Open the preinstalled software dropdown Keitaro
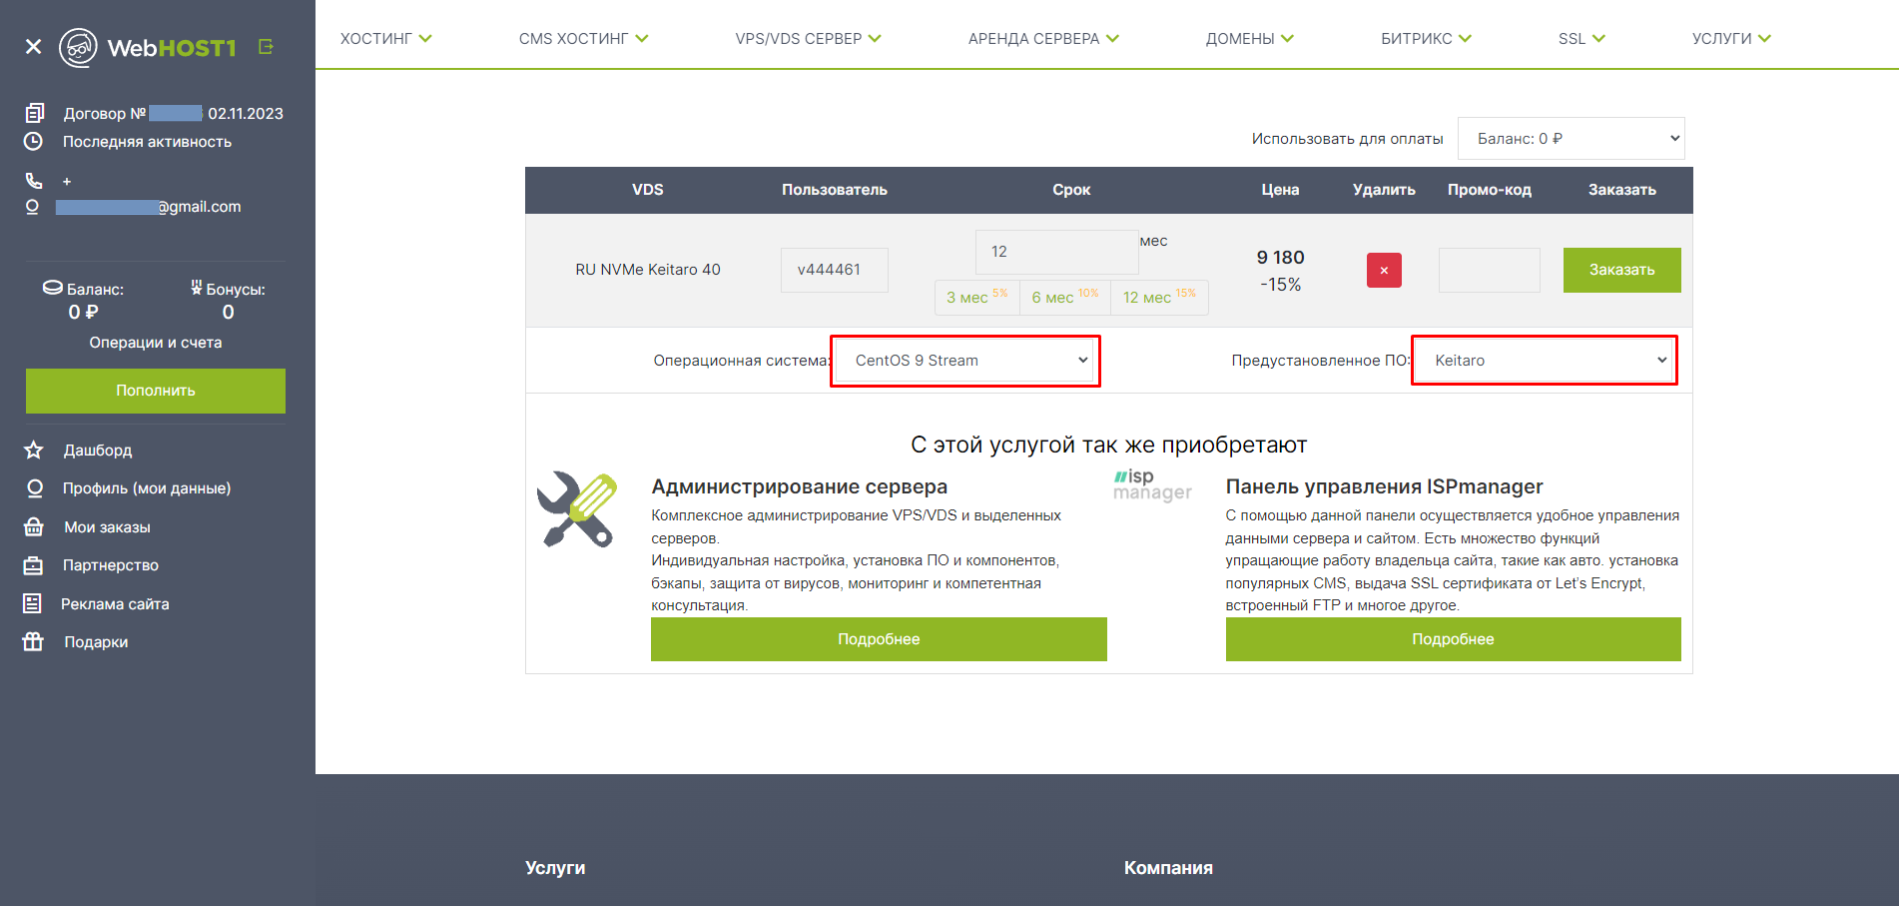The height and width of the screenshot is (917, 1899). coord(1545,360)
